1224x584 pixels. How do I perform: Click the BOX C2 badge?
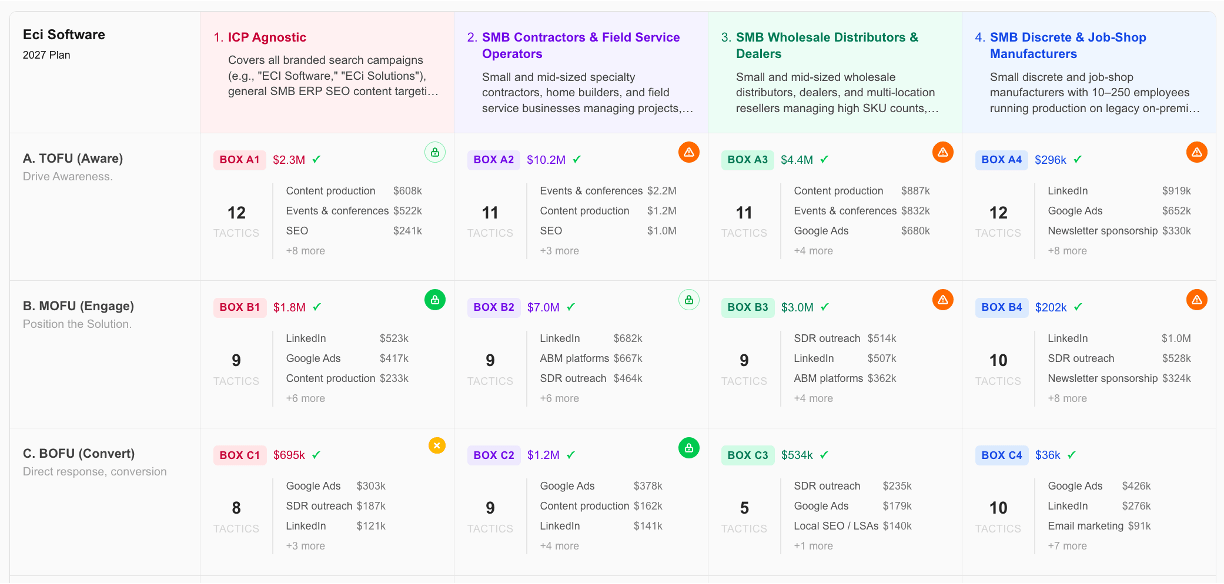(x=494, y=455)
